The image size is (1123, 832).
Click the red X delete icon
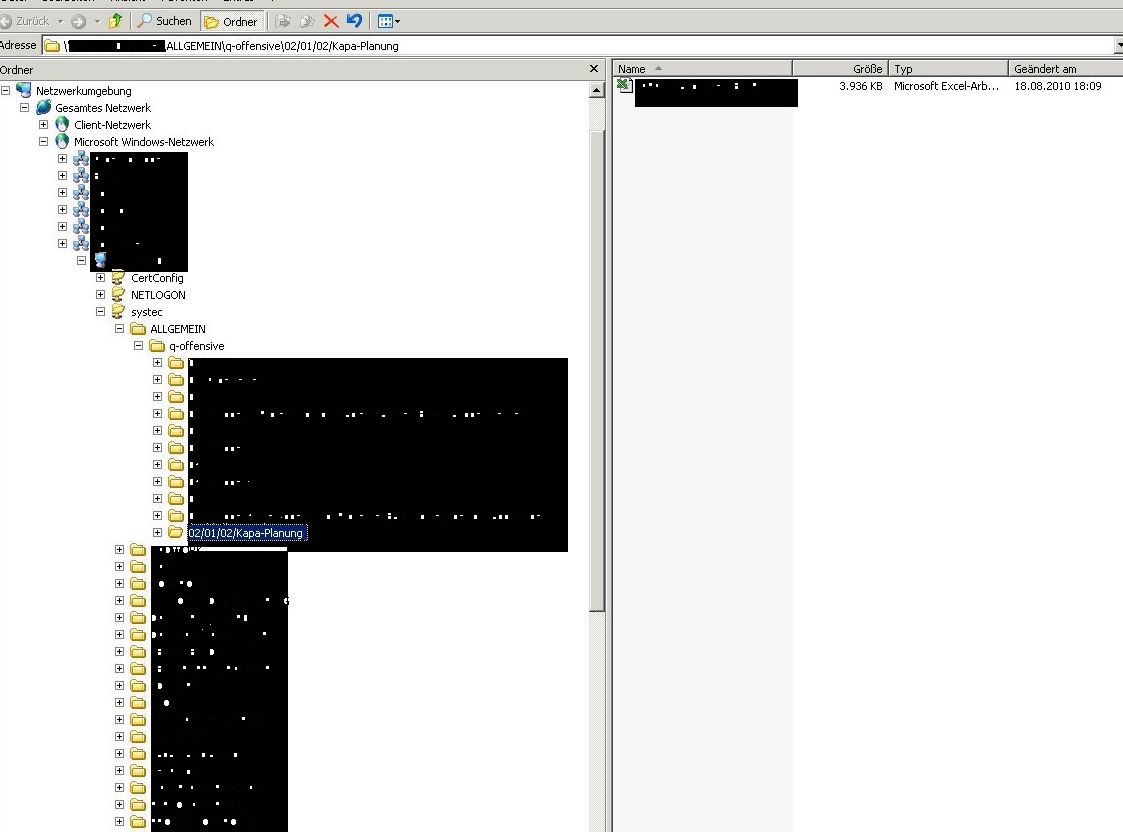pyautogui.click(x=331, y=21)
